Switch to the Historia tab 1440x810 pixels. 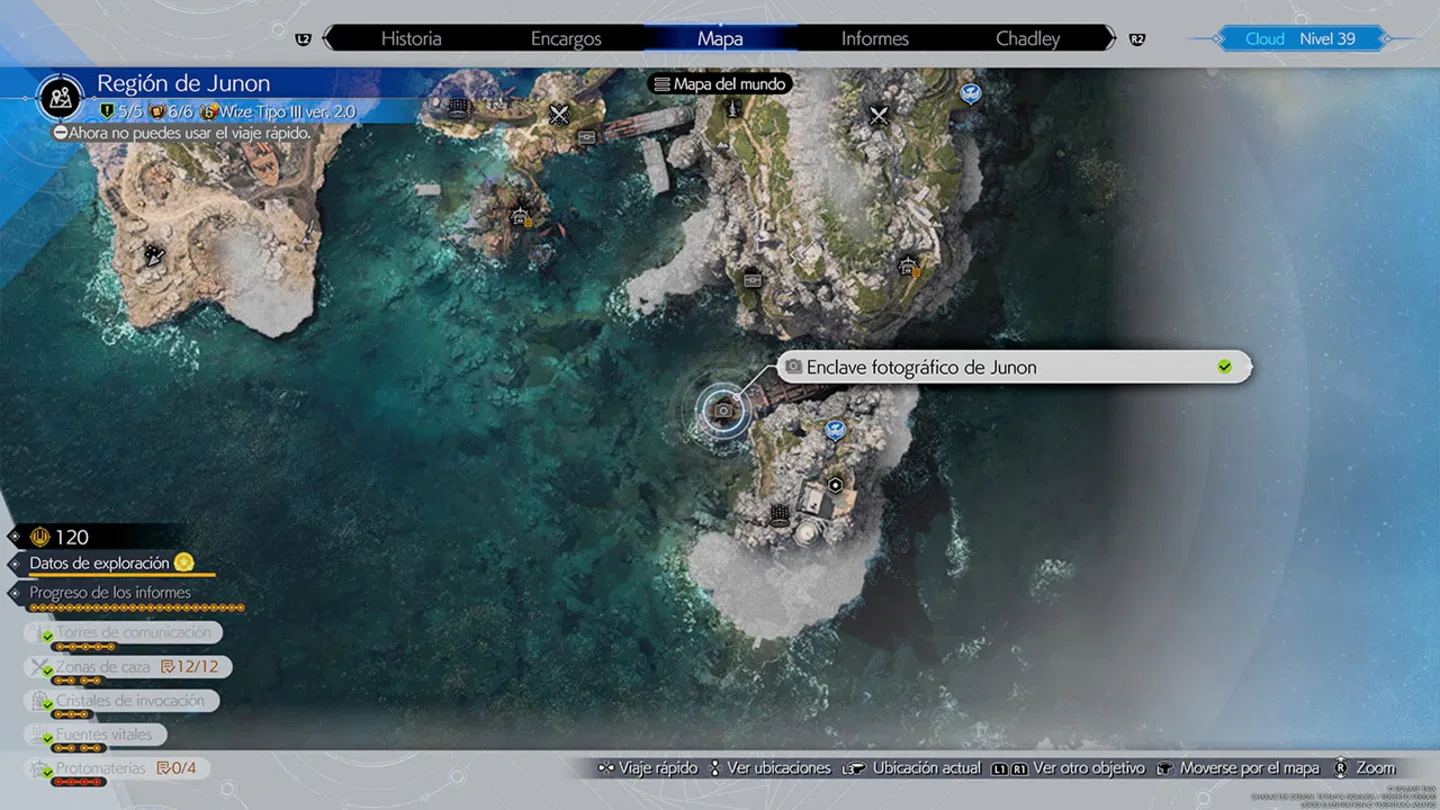click(411, 39)
